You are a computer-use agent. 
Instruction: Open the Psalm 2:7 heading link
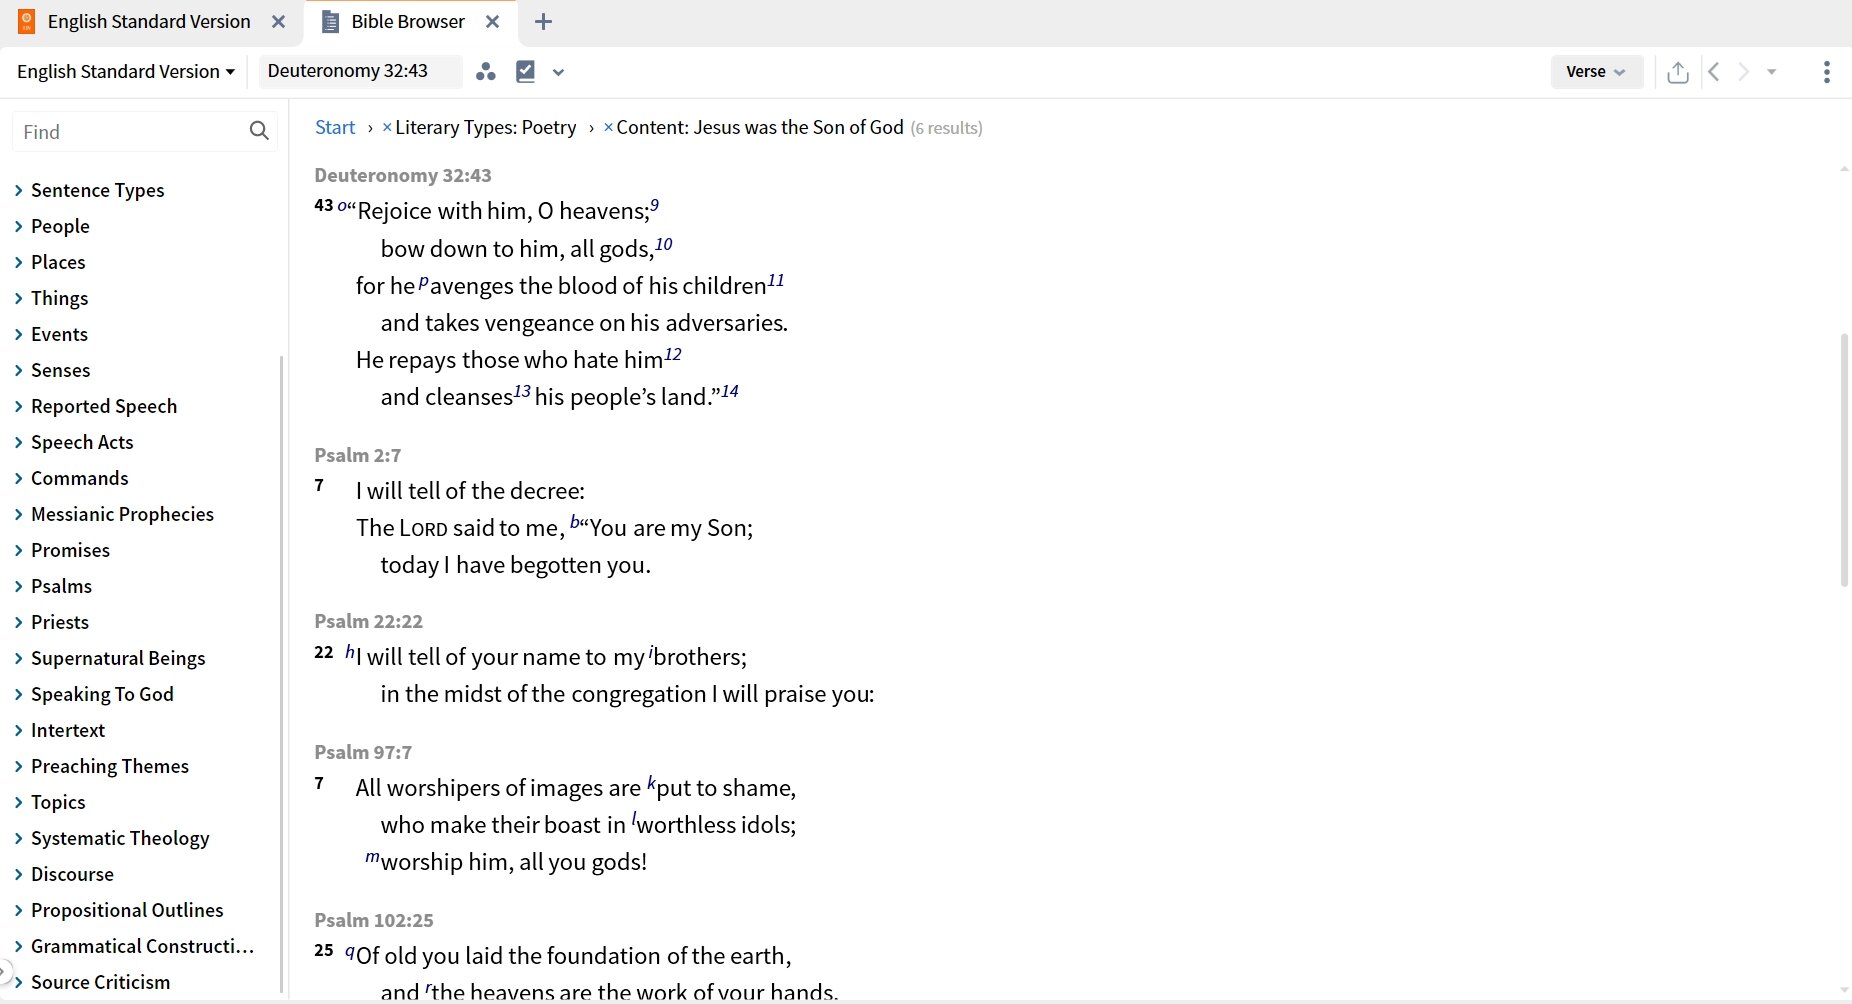point(358,455)
